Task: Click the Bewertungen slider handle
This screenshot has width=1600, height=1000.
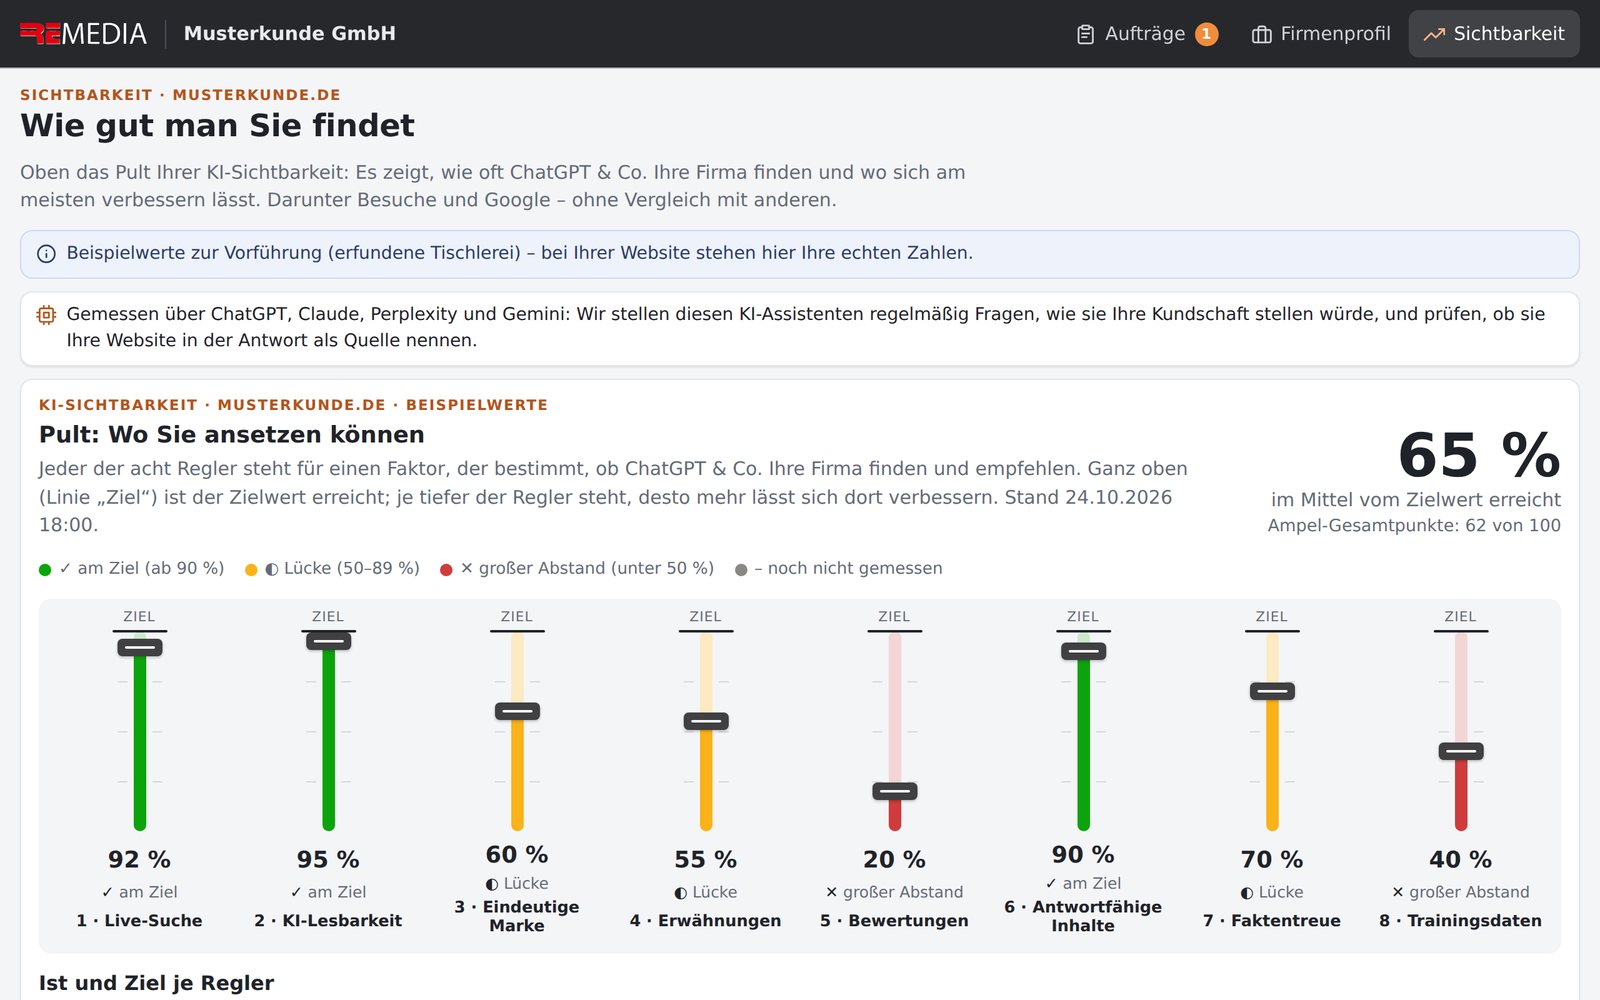Action: tap(895, 791)
